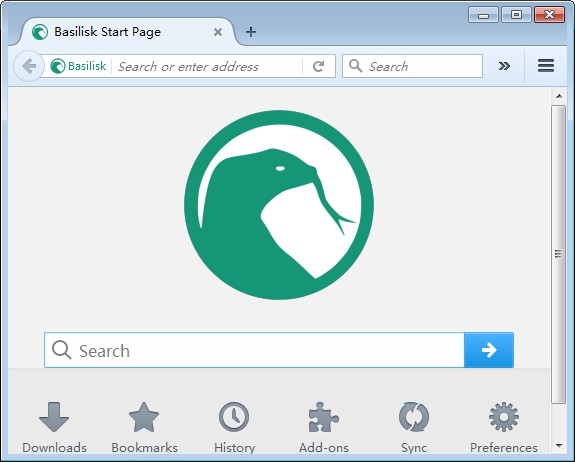The height and width of the screenshot is (462, 575).
Task: Open the Add-ons puzzle piece icon
Action: pos(323,417)
